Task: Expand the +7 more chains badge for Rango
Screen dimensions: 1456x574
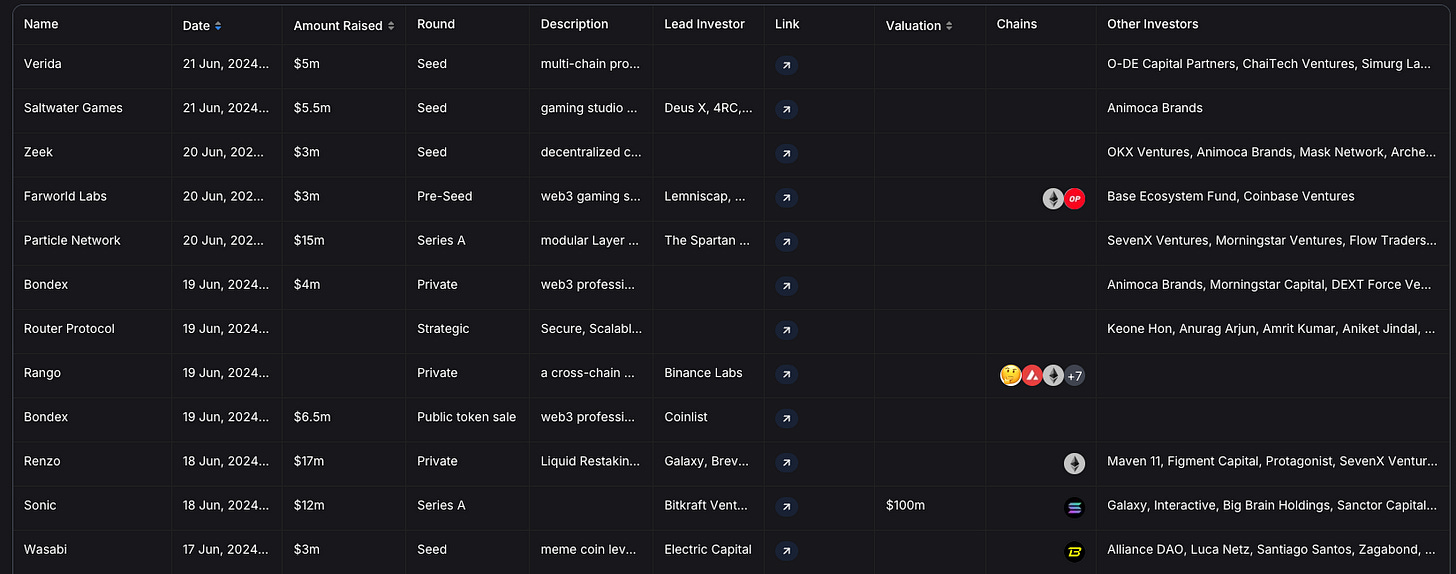Action: 1074,375
